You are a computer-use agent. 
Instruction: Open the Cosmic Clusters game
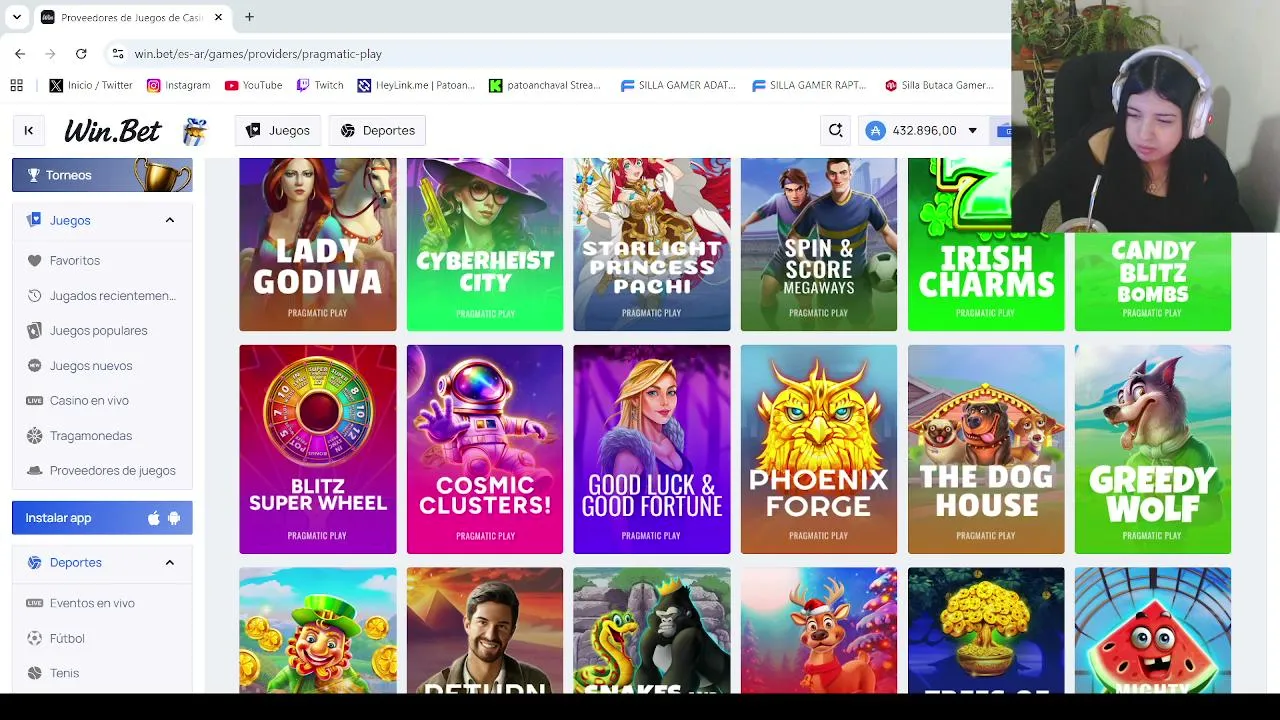[x=485, y=449]
